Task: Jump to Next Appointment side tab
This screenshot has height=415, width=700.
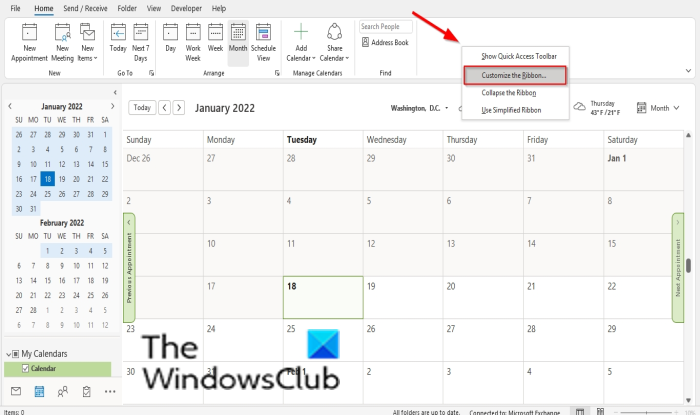Action: [x=678, y=268]
